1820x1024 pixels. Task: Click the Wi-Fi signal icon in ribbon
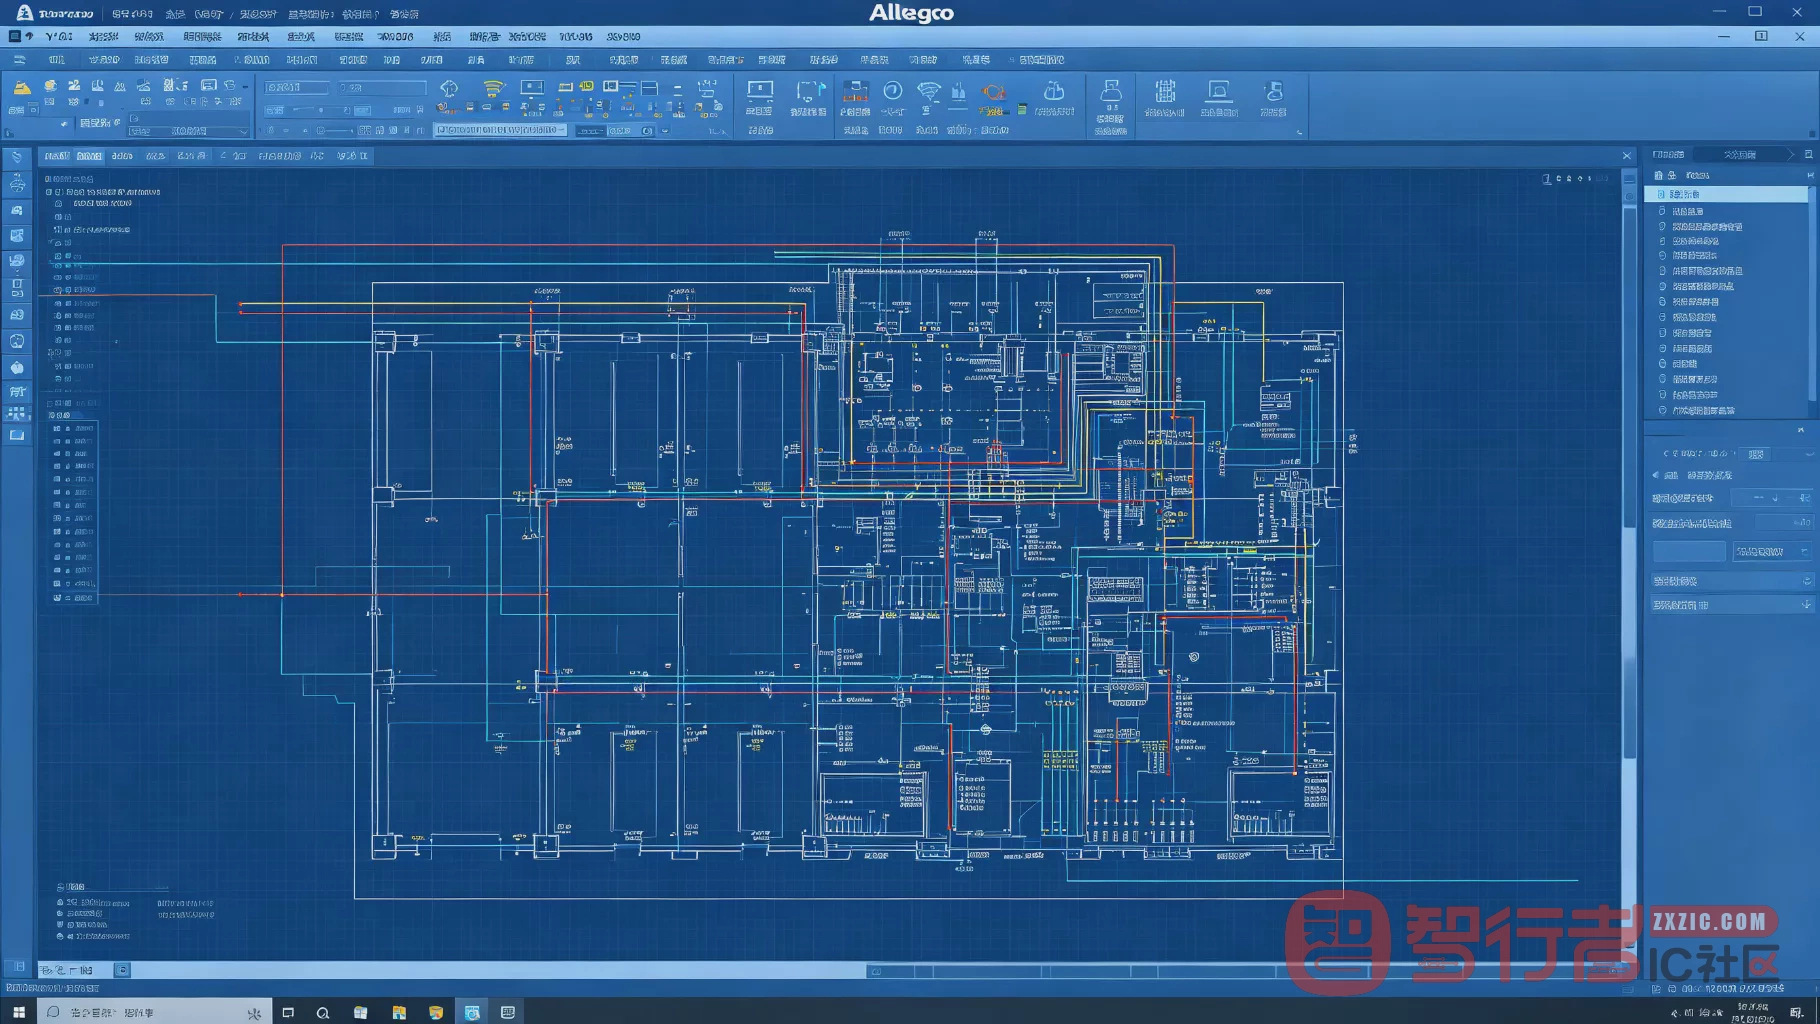[x=928, y=93]
